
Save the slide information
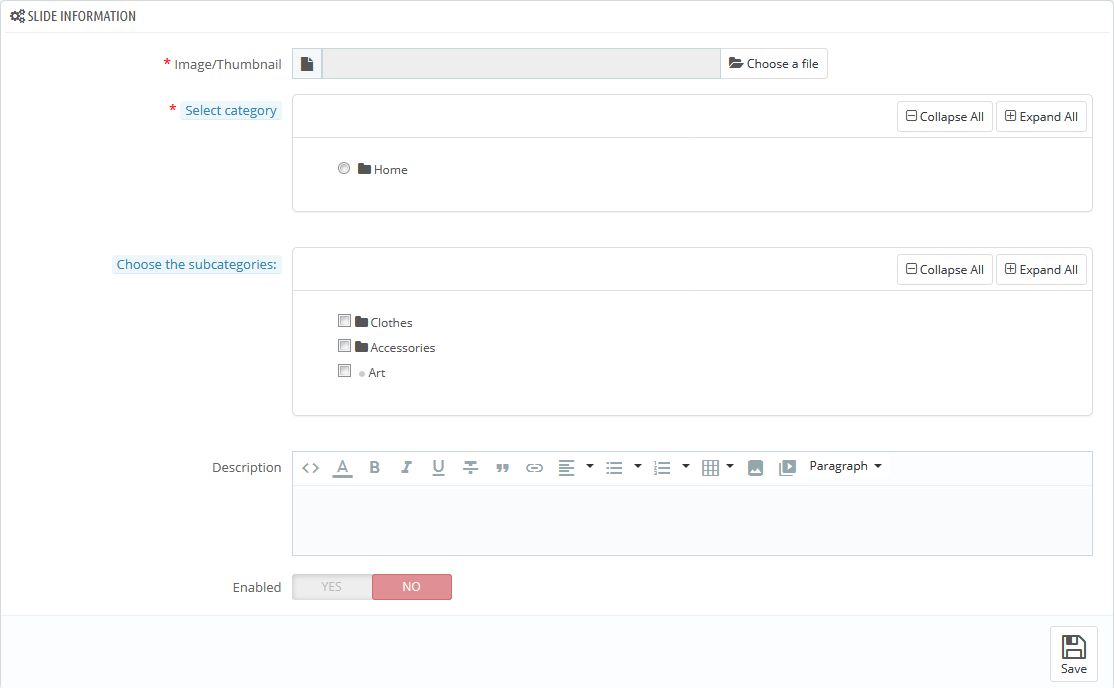[1073, 654]
